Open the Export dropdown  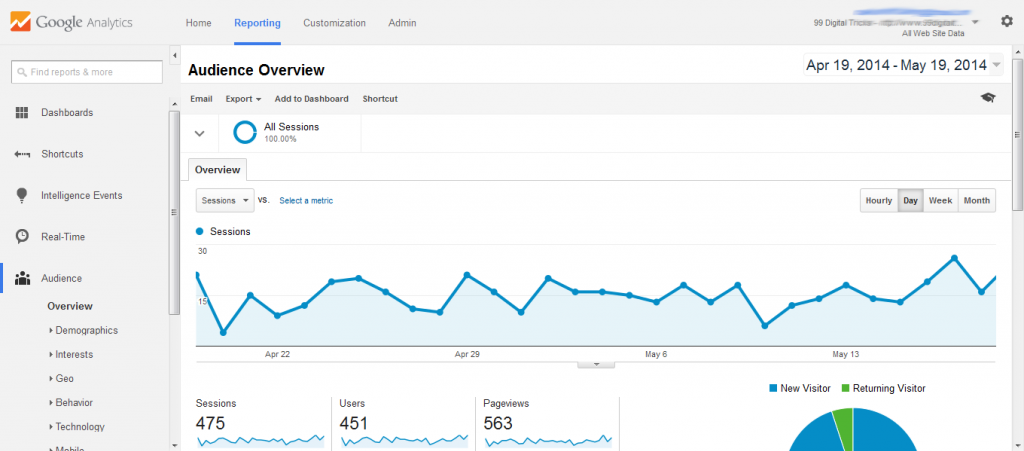click(x=244, y=99)
